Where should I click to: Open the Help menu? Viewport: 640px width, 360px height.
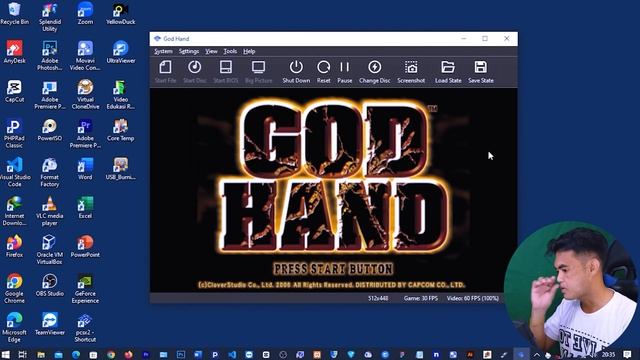click(x=249, y=51)
